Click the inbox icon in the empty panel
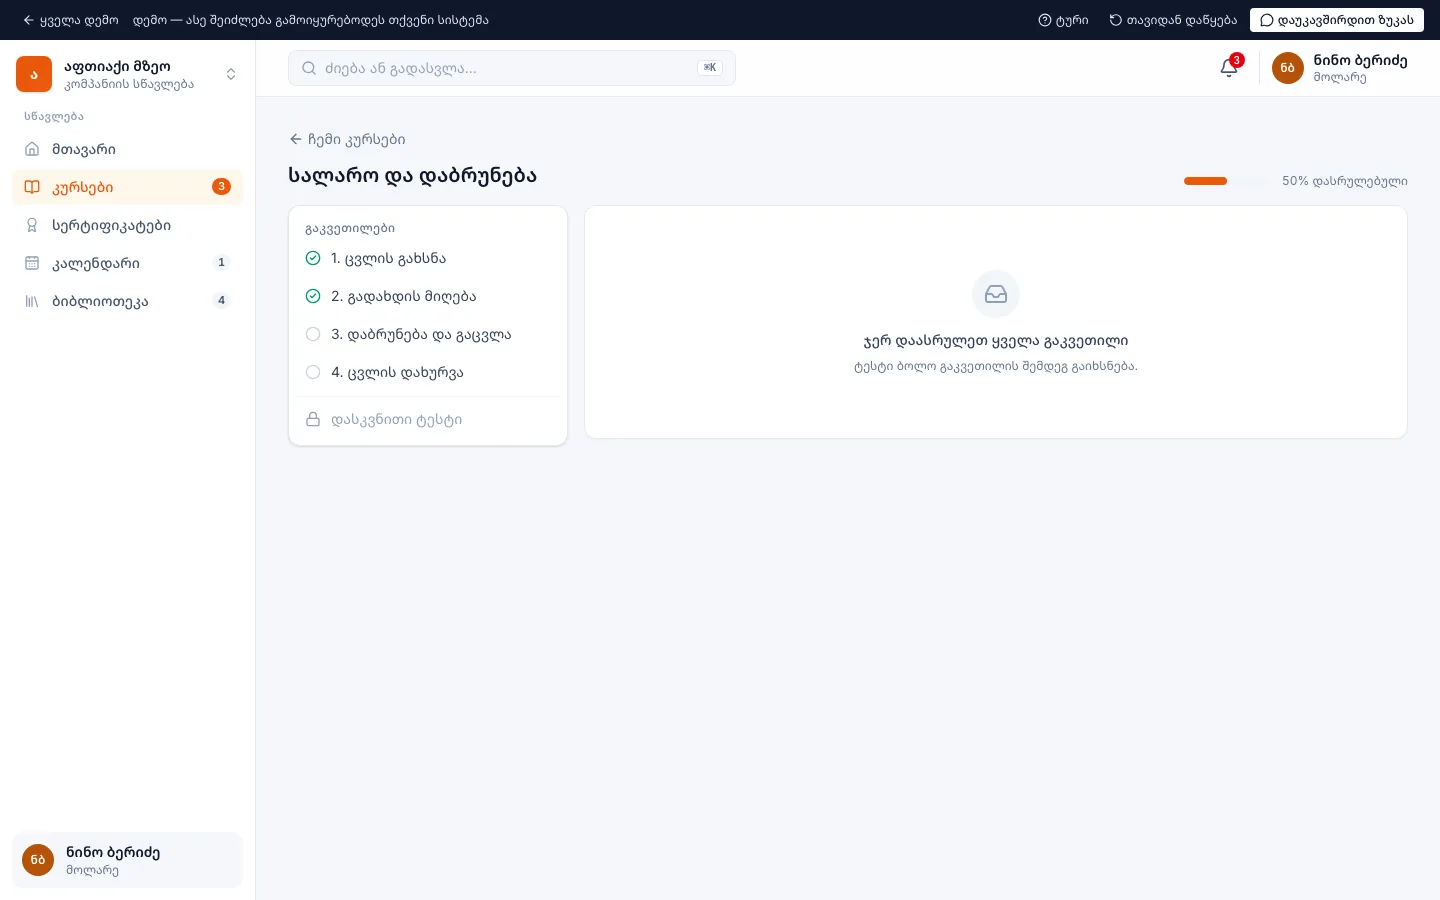The width and height of the screenshot is (1440, 900). pyautogui.click(x=996, y=294)
